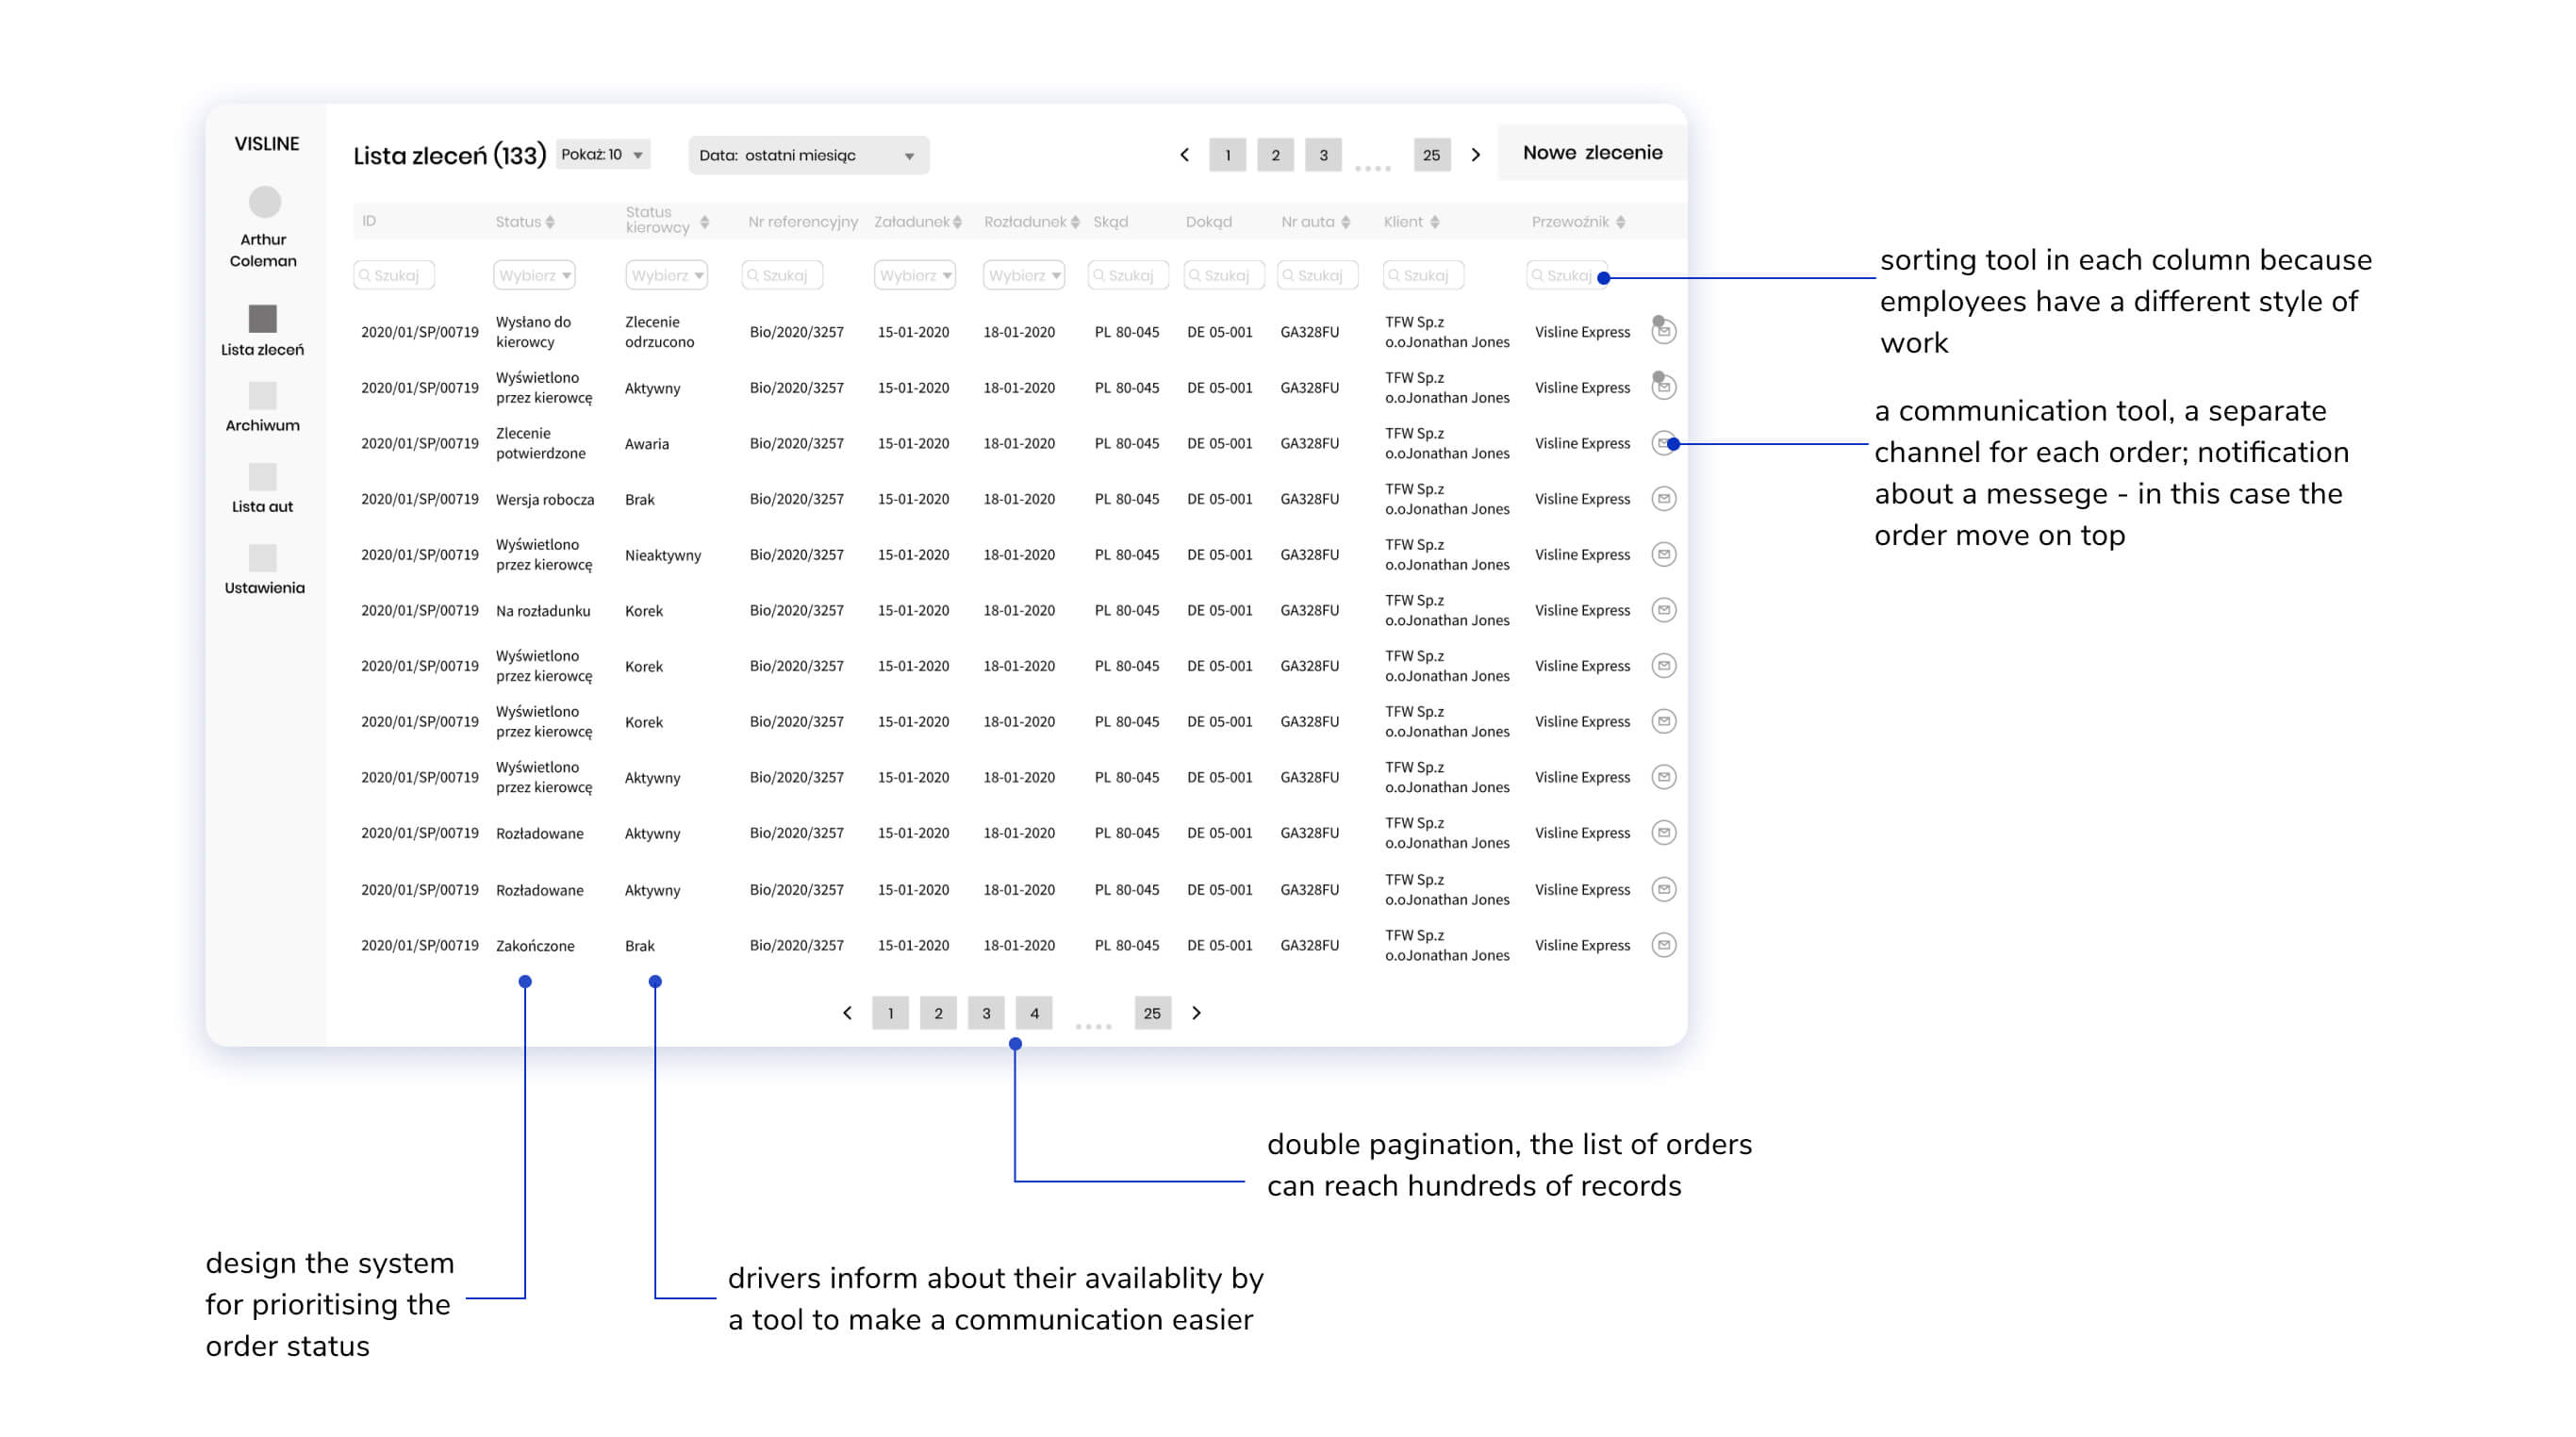The width and height of the screenshot is (2576, 1437).
Task: Sort by Status column arrows
Action: point(550,222)
